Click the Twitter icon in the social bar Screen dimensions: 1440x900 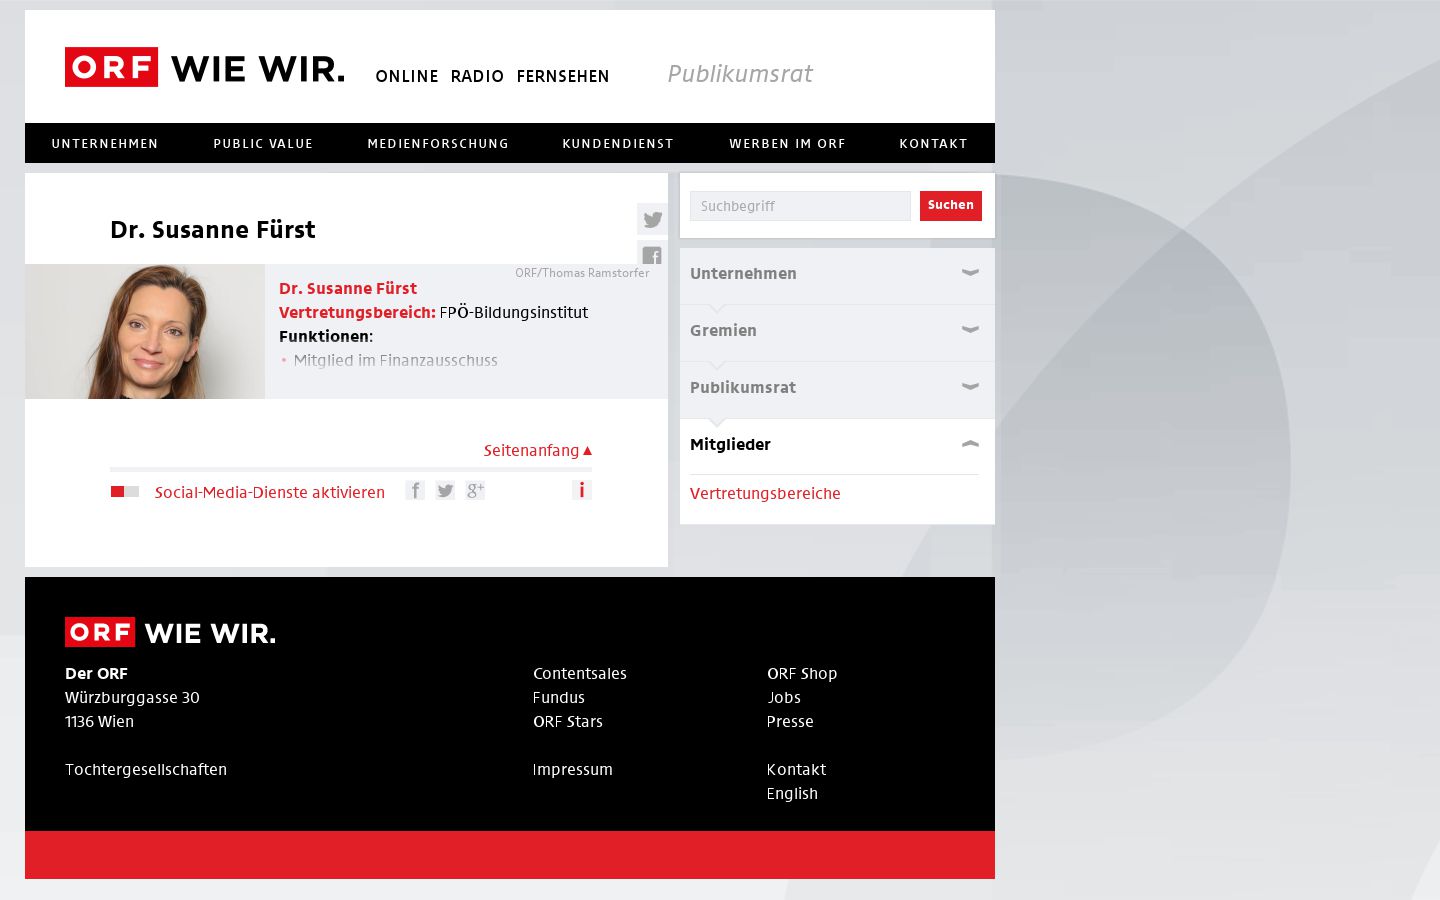[445, 490]
